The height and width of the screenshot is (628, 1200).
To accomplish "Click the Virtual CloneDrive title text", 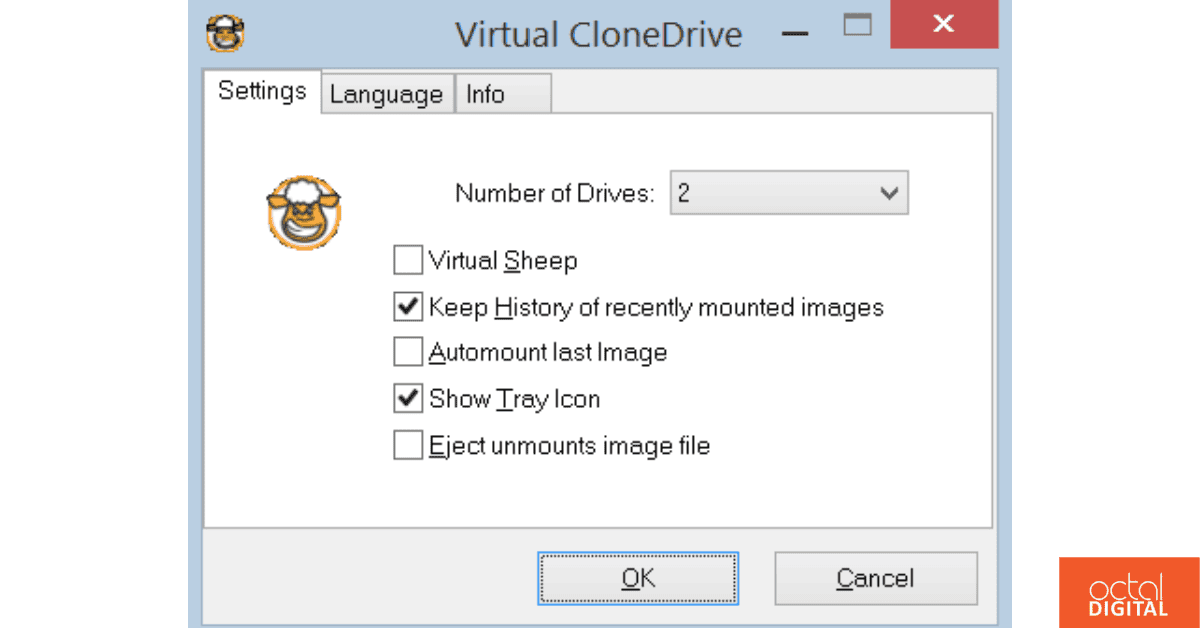I will point(598,34).
